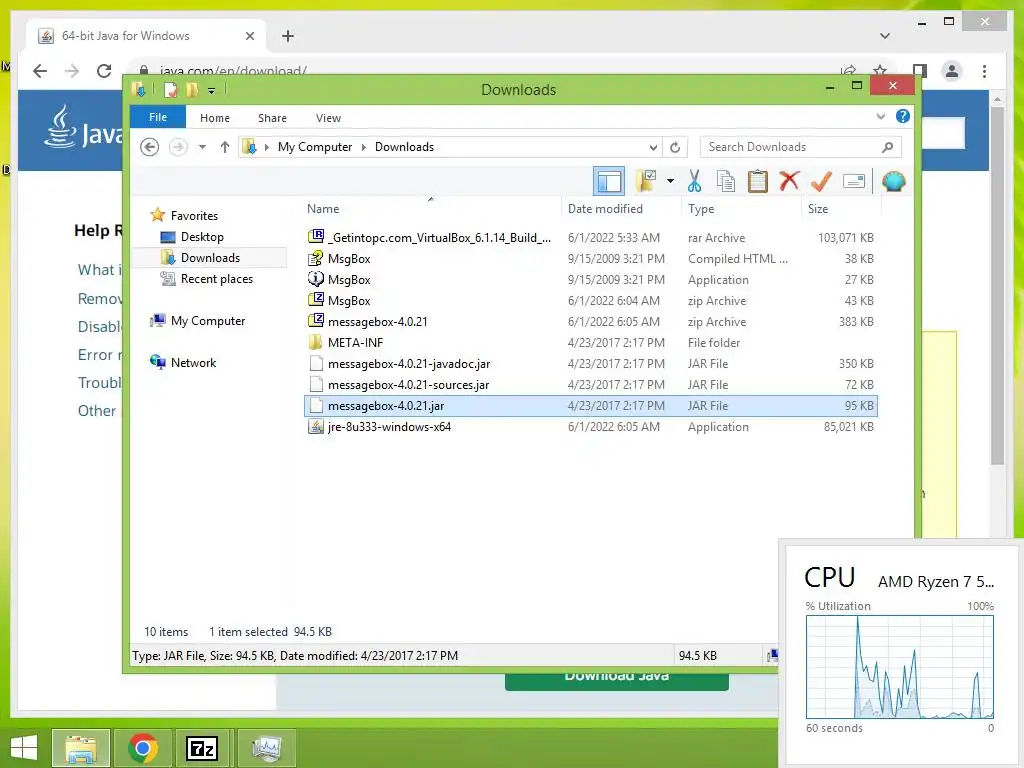Select messagebox-4.0.21-javadoc.jar file
Screen dimensions: 1024x768
point(591,364)
